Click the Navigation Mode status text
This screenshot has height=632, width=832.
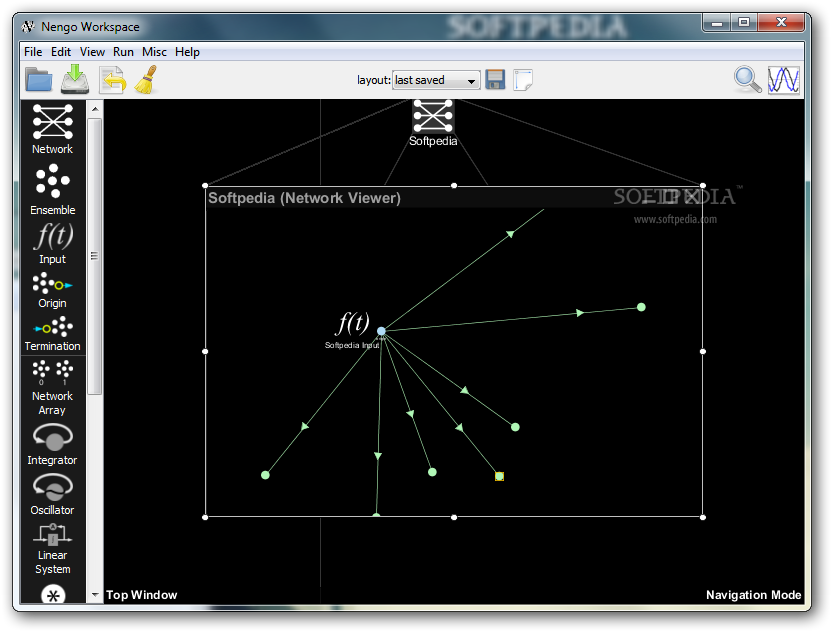click(753, 595)
